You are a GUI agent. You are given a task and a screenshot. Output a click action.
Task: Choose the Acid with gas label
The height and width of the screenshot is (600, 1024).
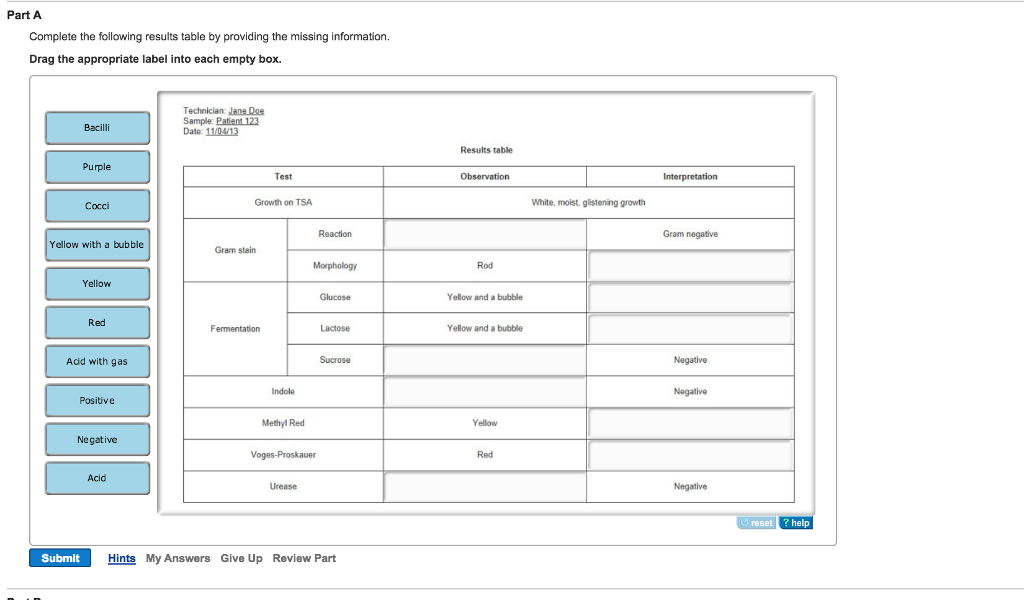coord(97,362)
